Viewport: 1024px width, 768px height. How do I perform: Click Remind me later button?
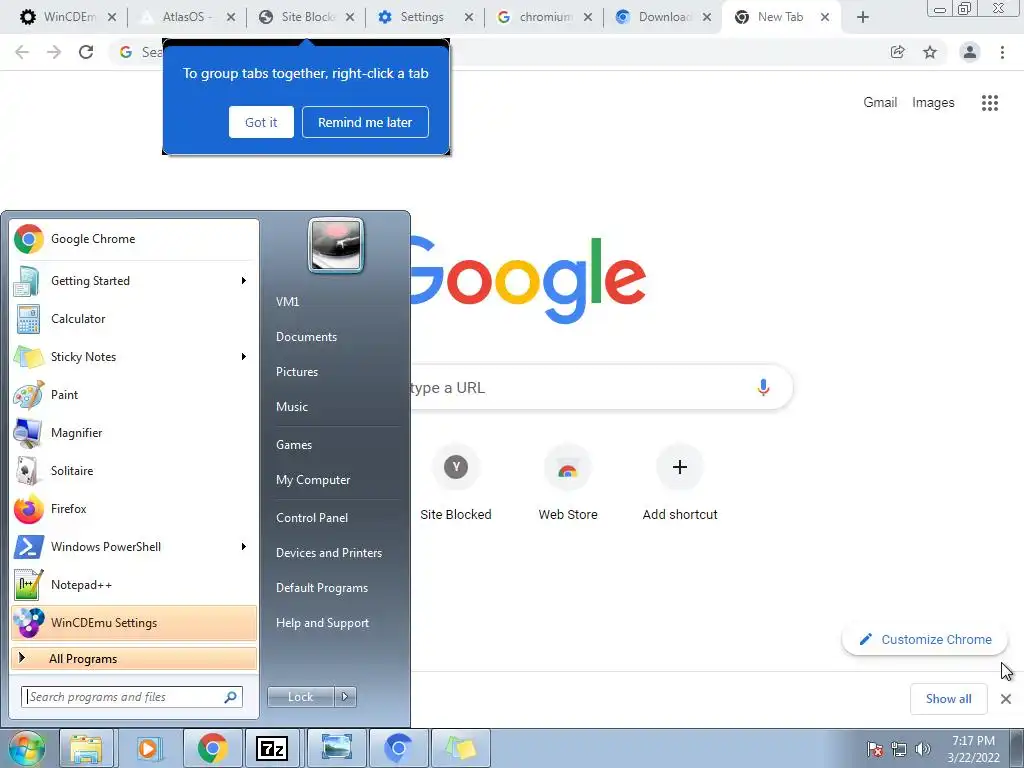click(x=365, y=122)
